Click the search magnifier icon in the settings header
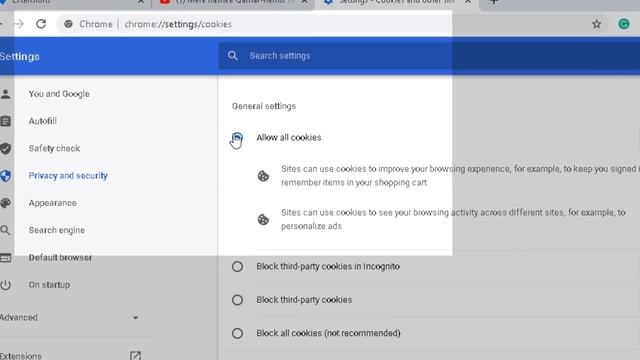The height and width of the screenshot is (360, 640). click(233, 56)
